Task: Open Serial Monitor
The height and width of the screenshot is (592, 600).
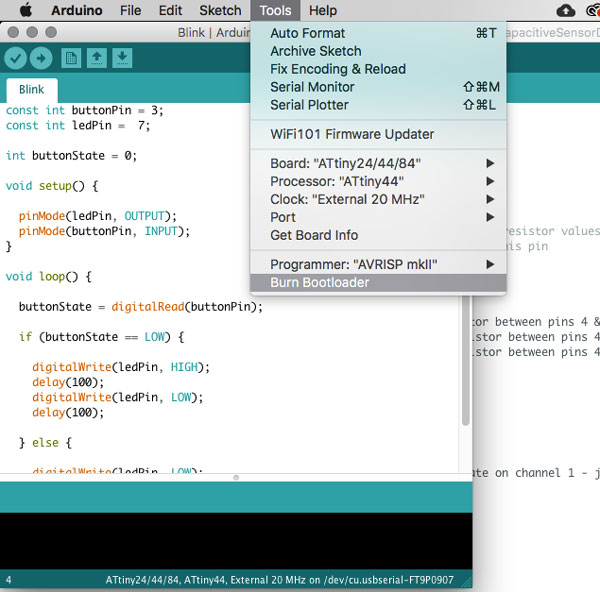Action: [x=378, y=87]
